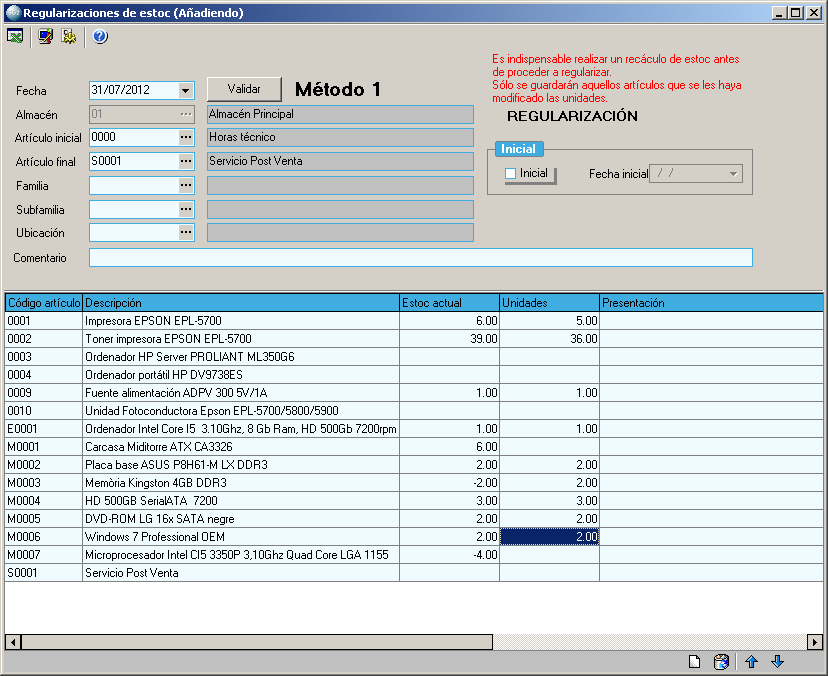Image resolution: width=828 pixels, height=676 pixels.
Task: Click the scrollbar right arrow under the table
Action: pyautogui.click(x=815, y=642)
